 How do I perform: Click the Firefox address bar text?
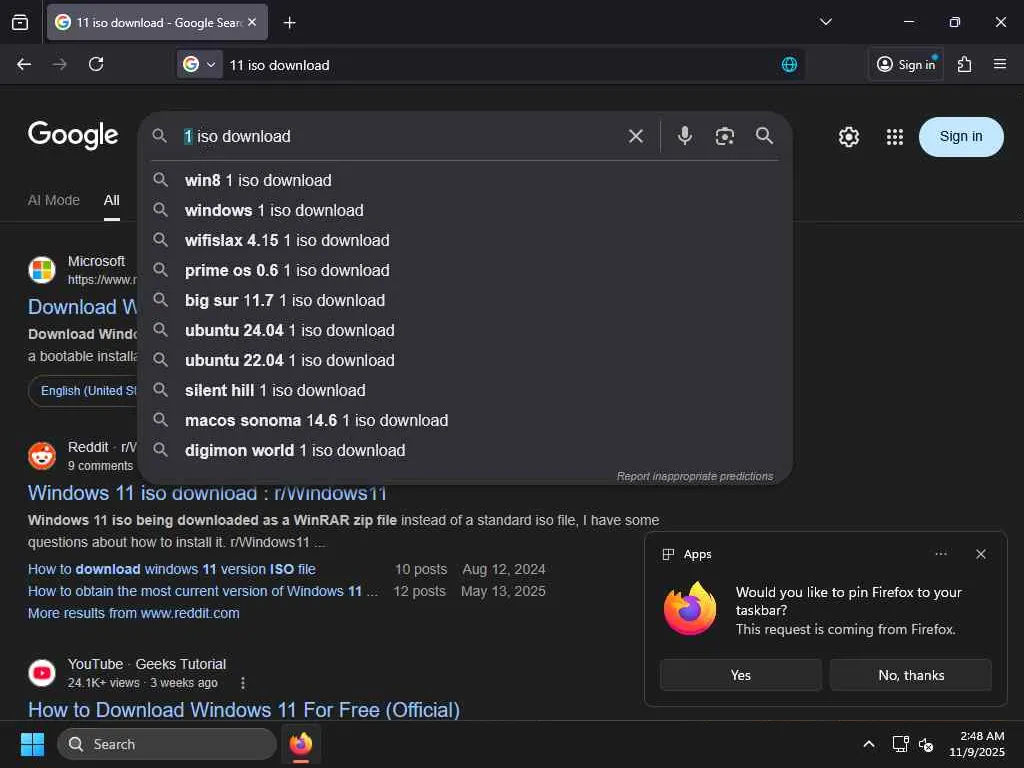(279, 65)
